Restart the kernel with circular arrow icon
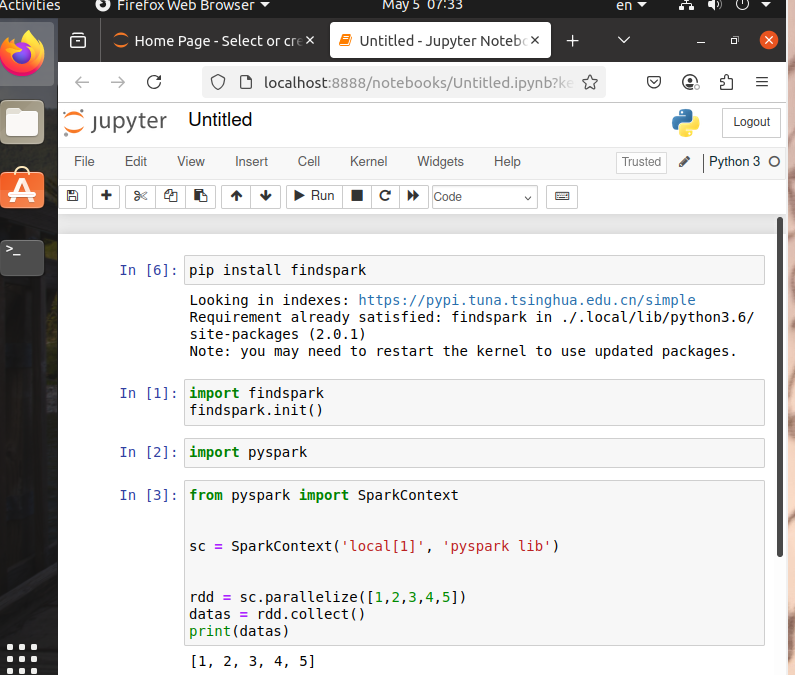The height and width of the screenshot is (675, 795). tap(384, 197)
